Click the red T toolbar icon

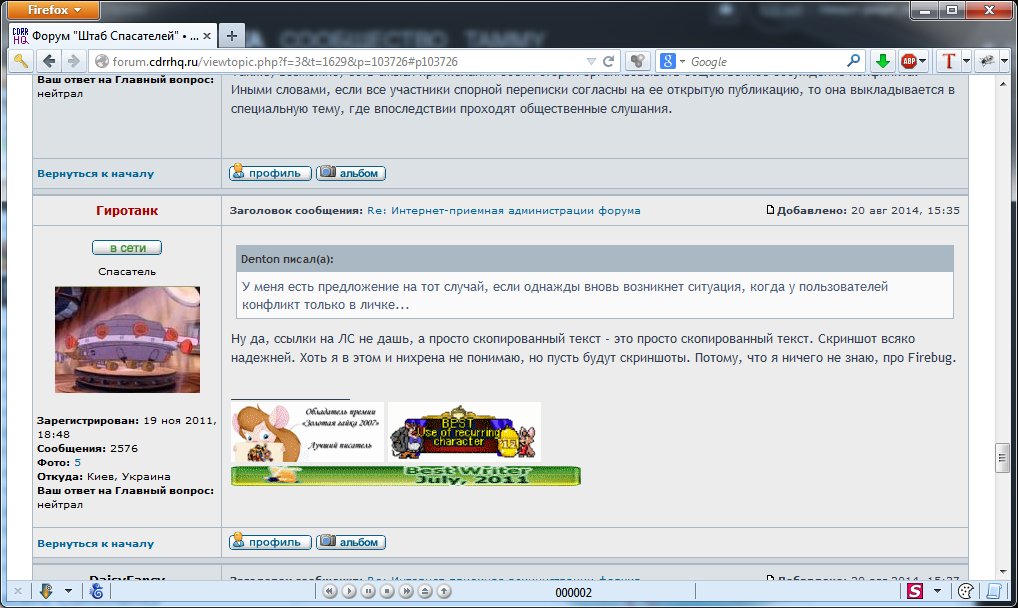pos(949,61)
